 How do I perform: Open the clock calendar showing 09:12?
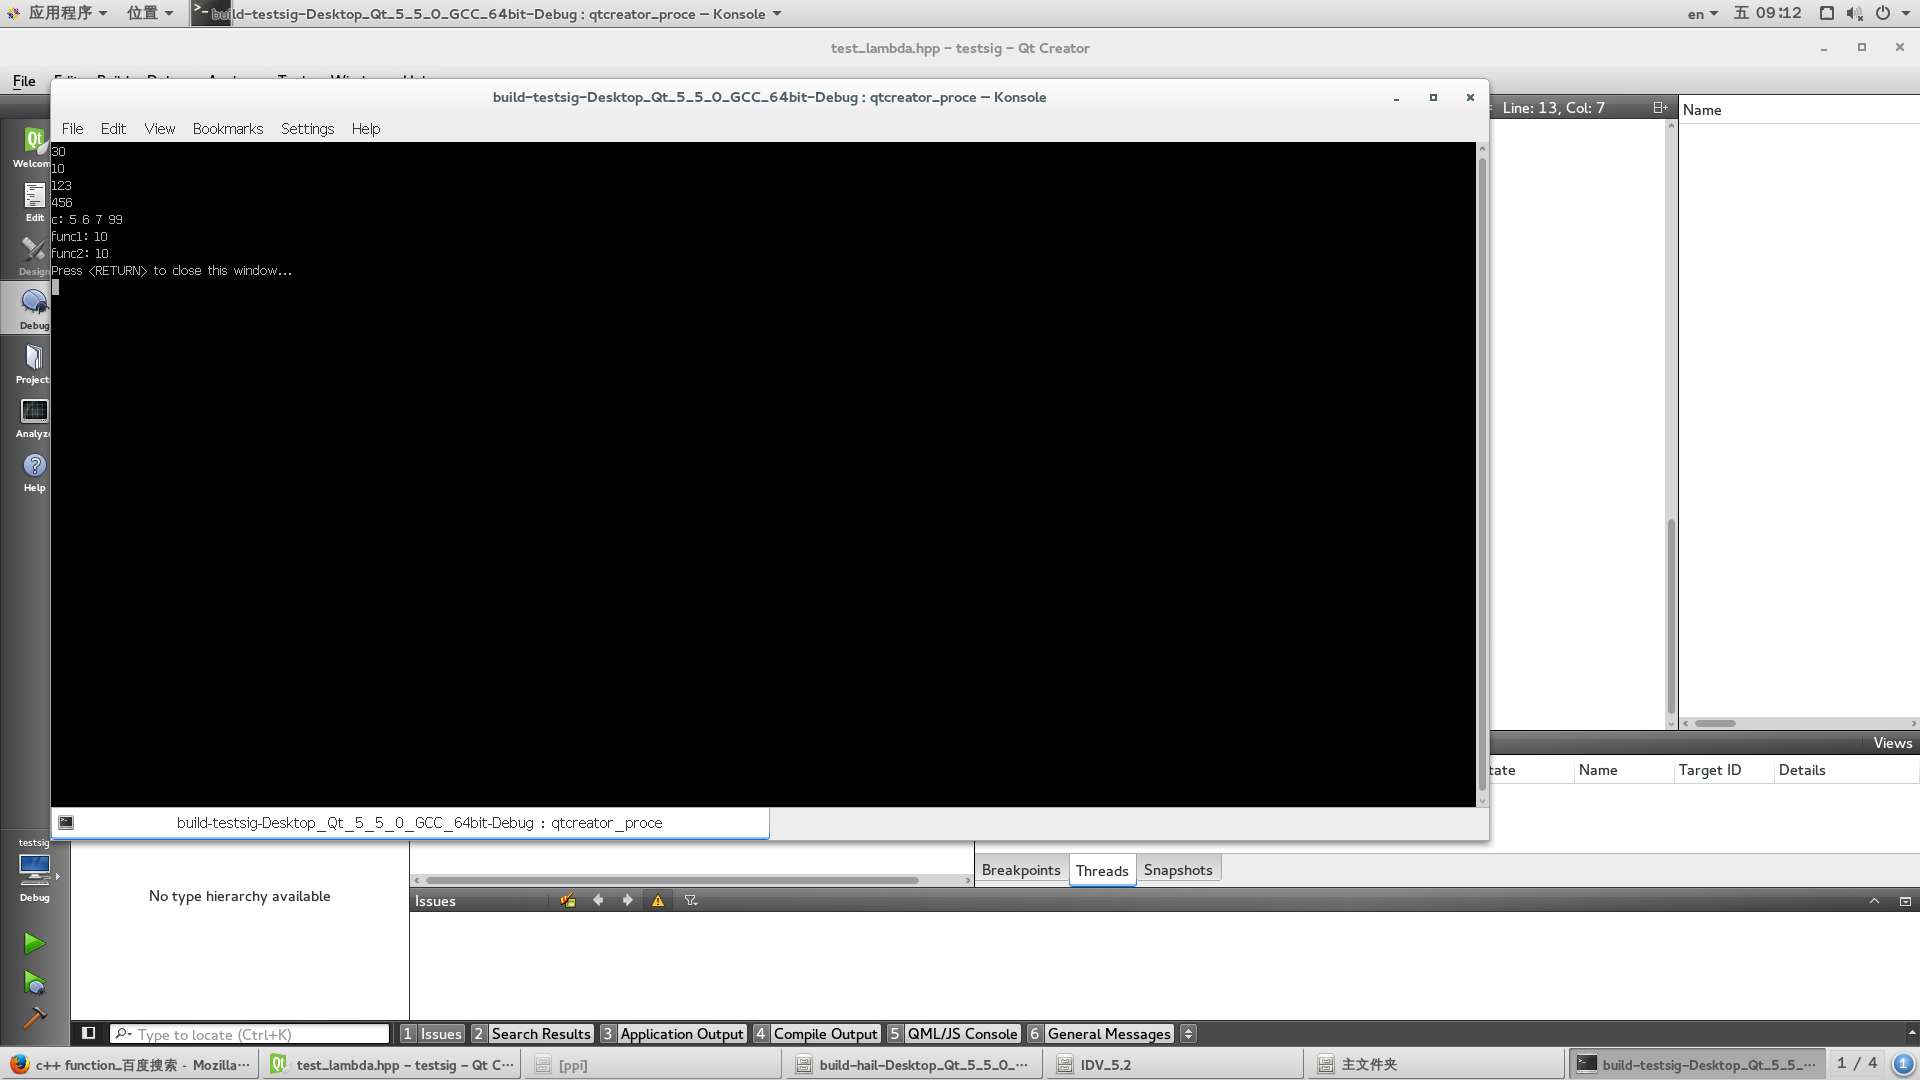(1767, 13)
